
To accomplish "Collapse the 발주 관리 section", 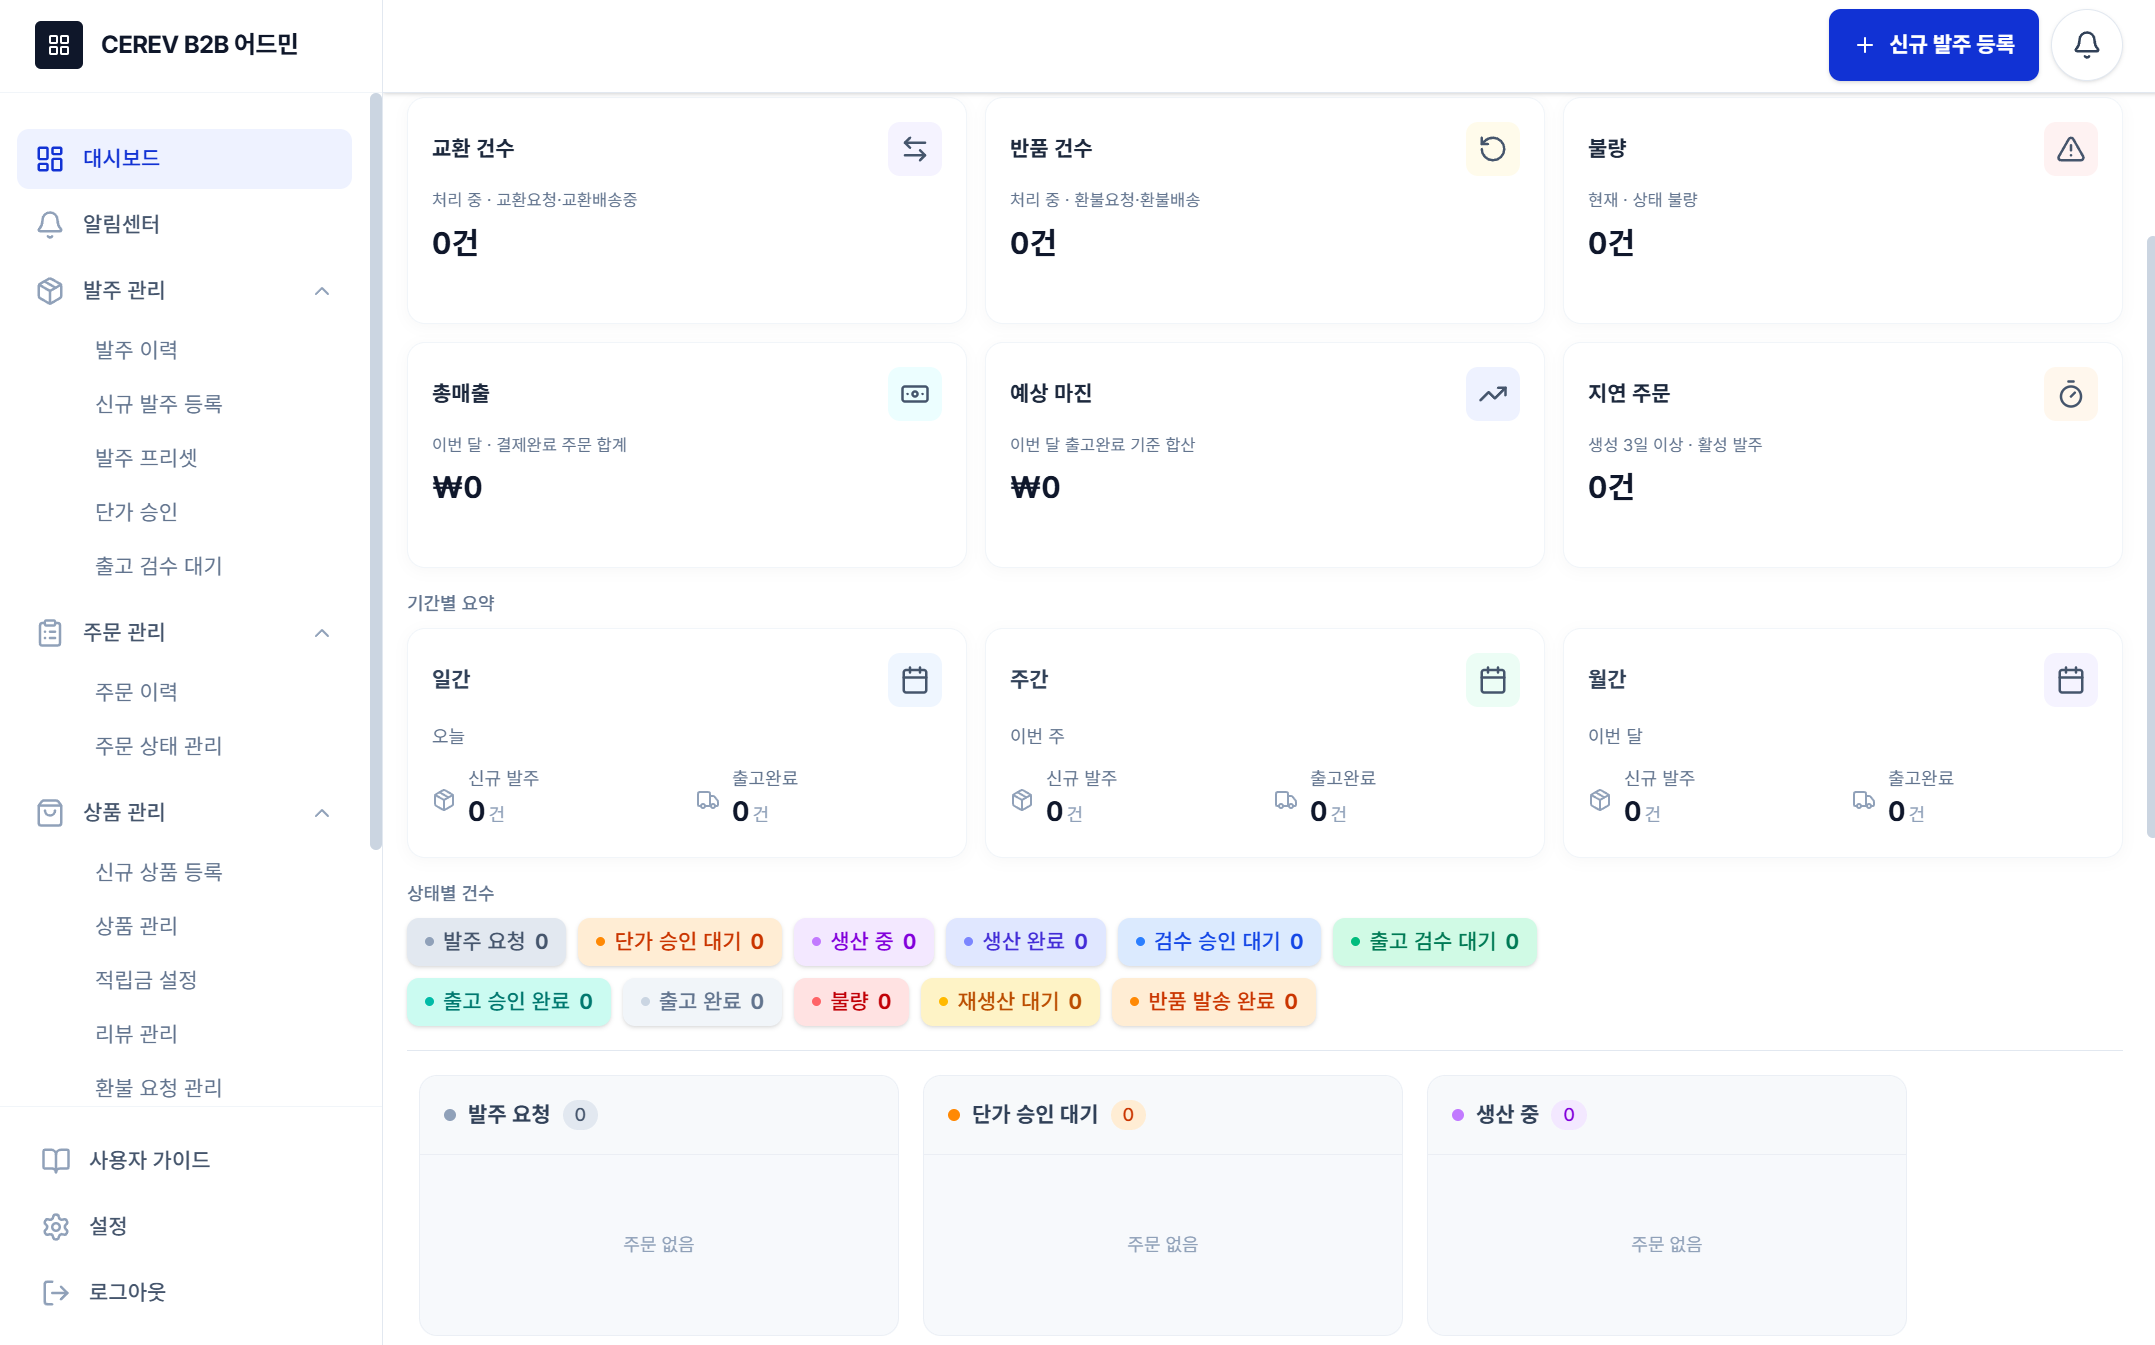I will (x=322, y=290).
